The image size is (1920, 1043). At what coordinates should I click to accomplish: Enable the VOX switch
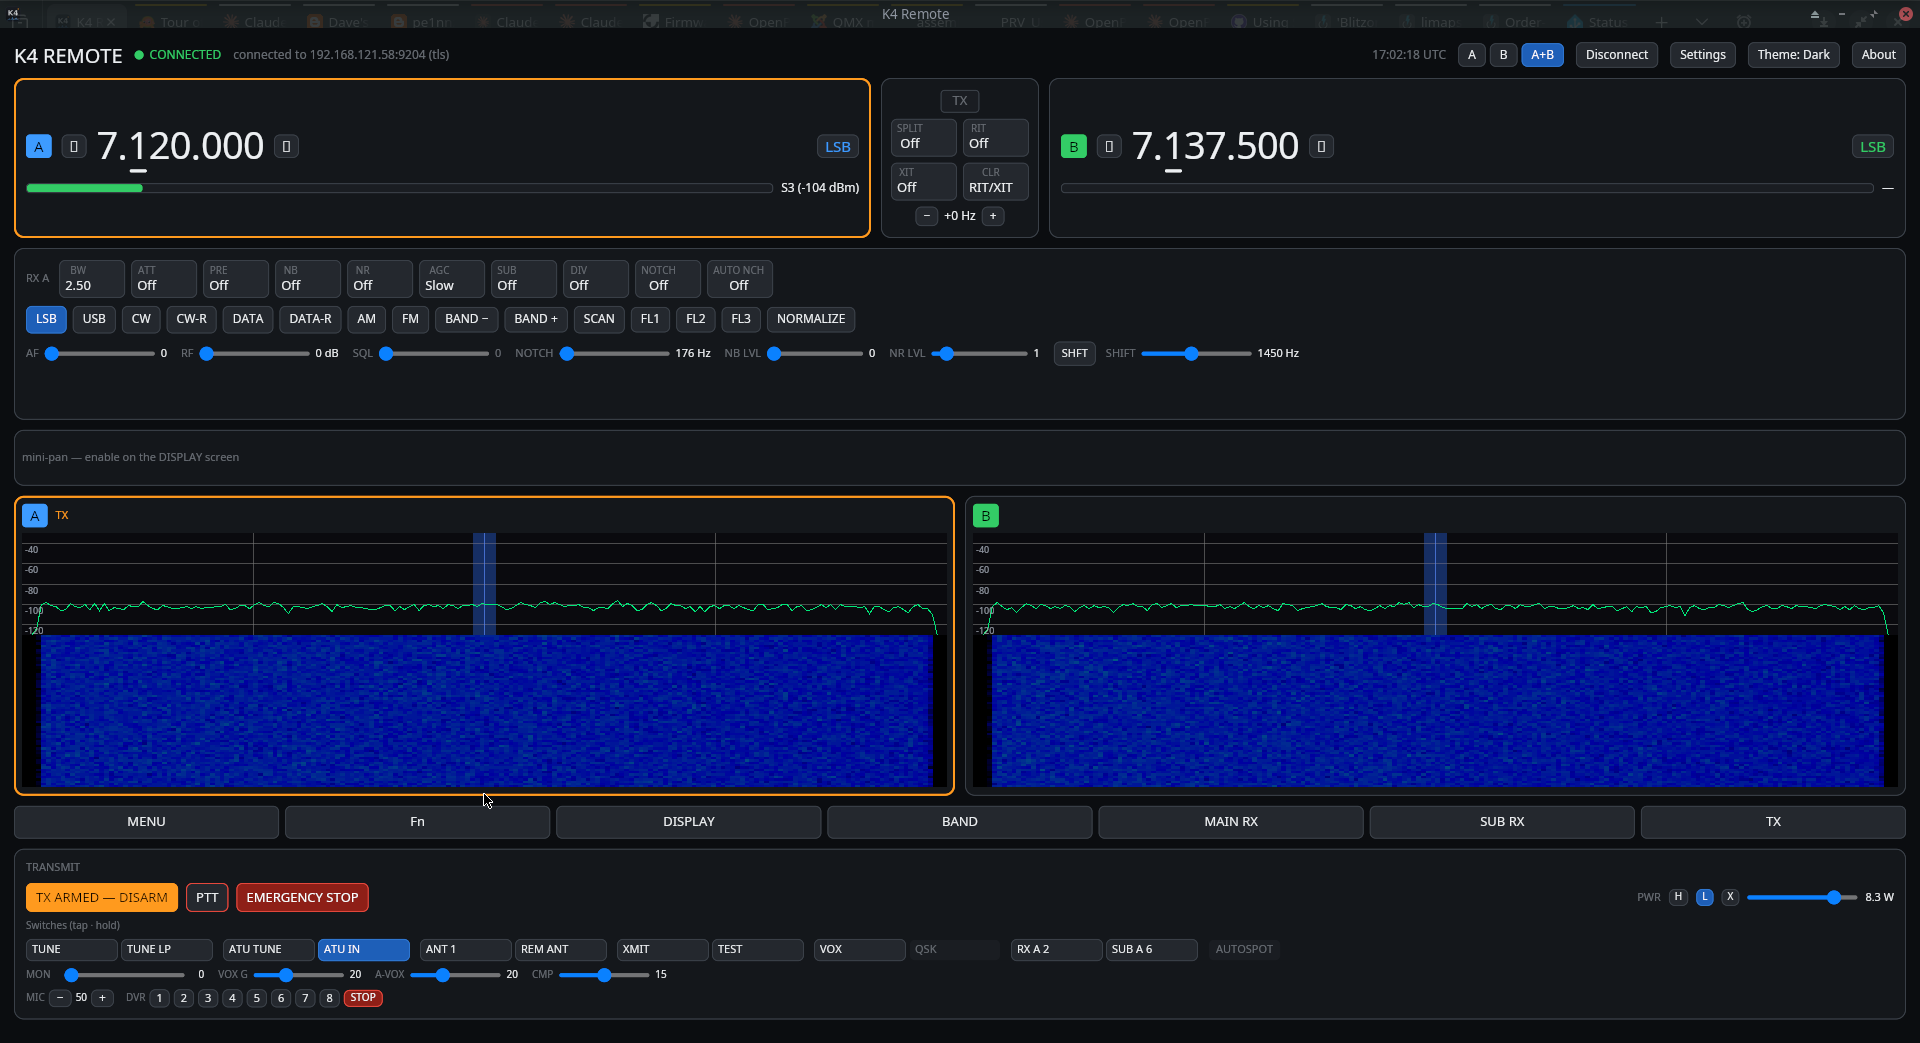[x=859, y=950]
